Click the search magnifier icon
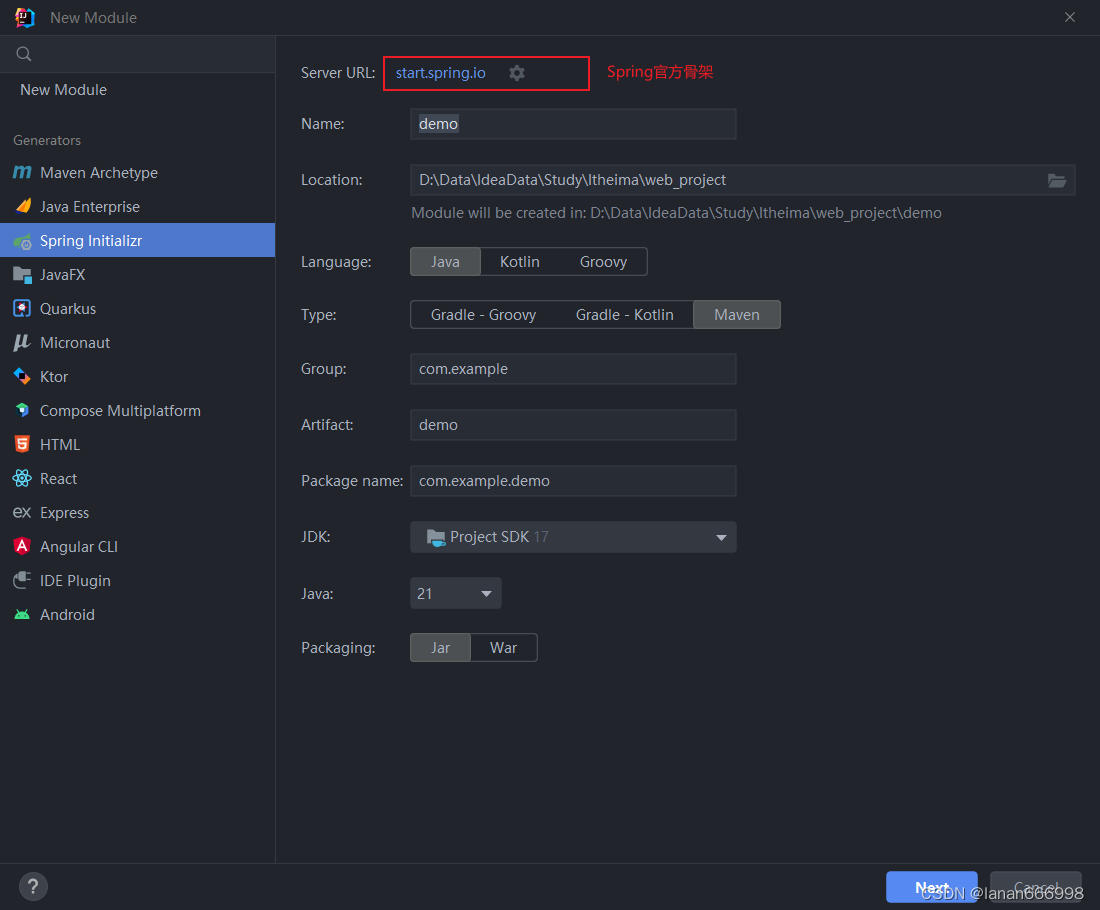 24,54
